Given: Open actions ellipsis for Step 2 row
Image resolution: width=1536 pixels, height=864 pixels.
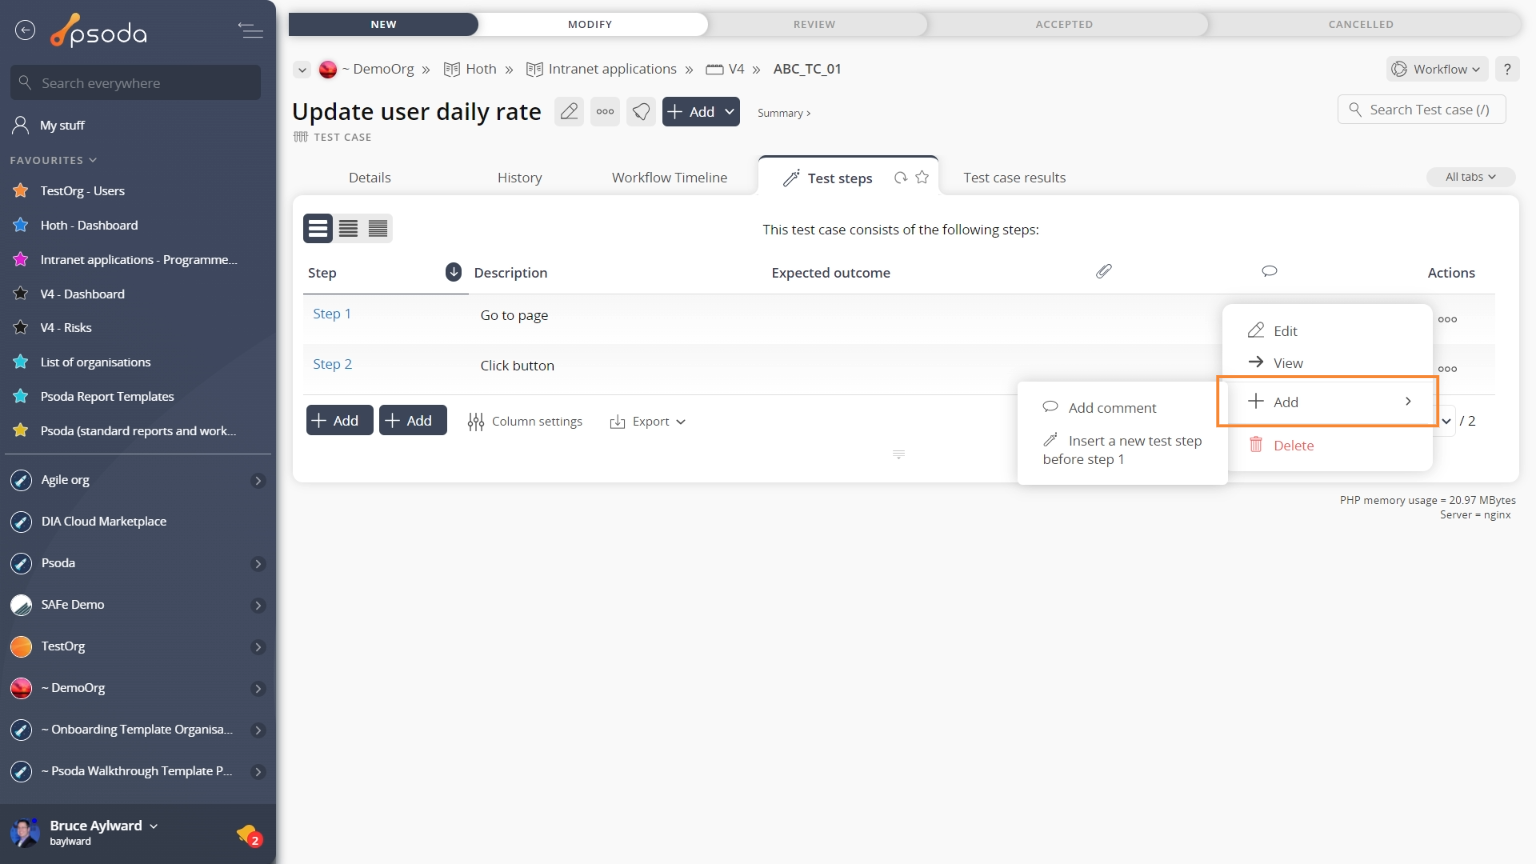Looking at the screenshot, I should [1447, 369].
